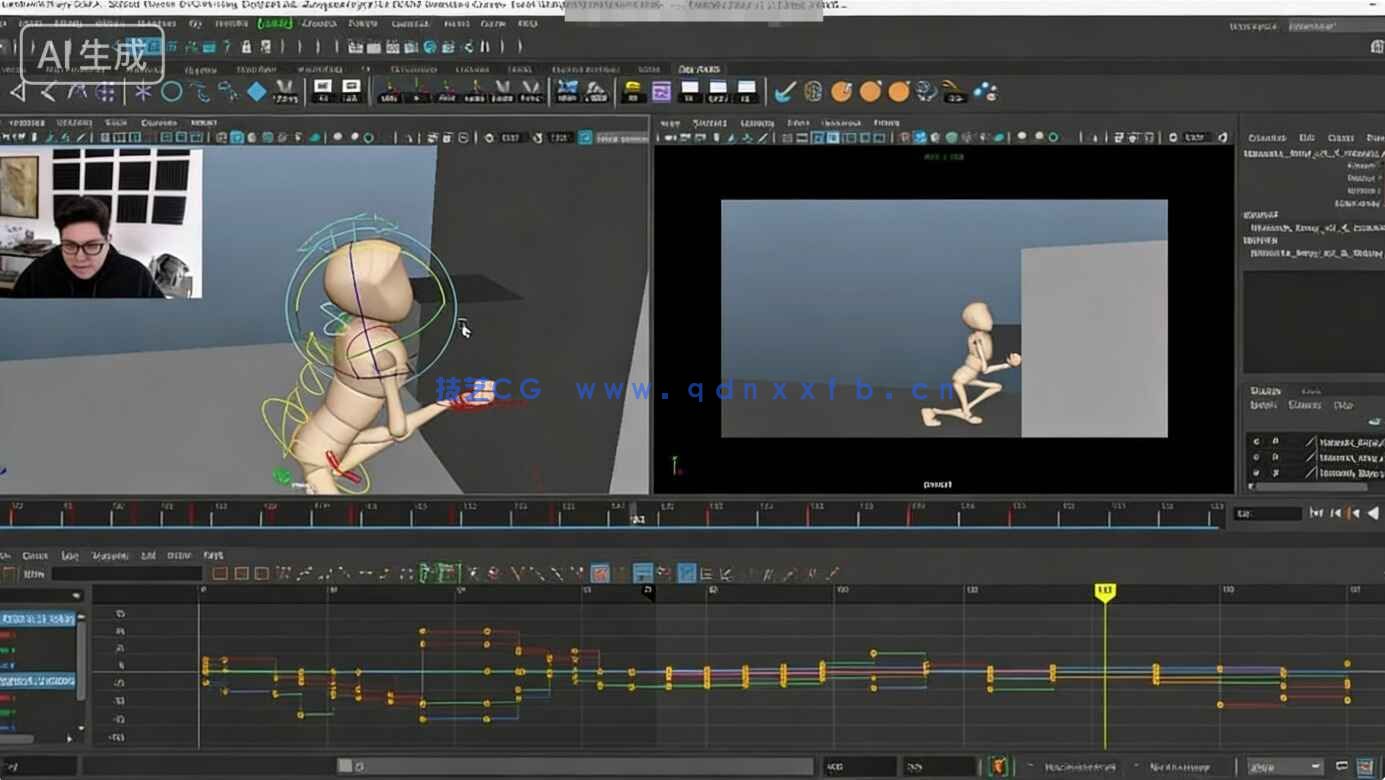The image size is (1385, 780).
Task: Activate the Lasso selection tool
Action: [x=47, y=92]
